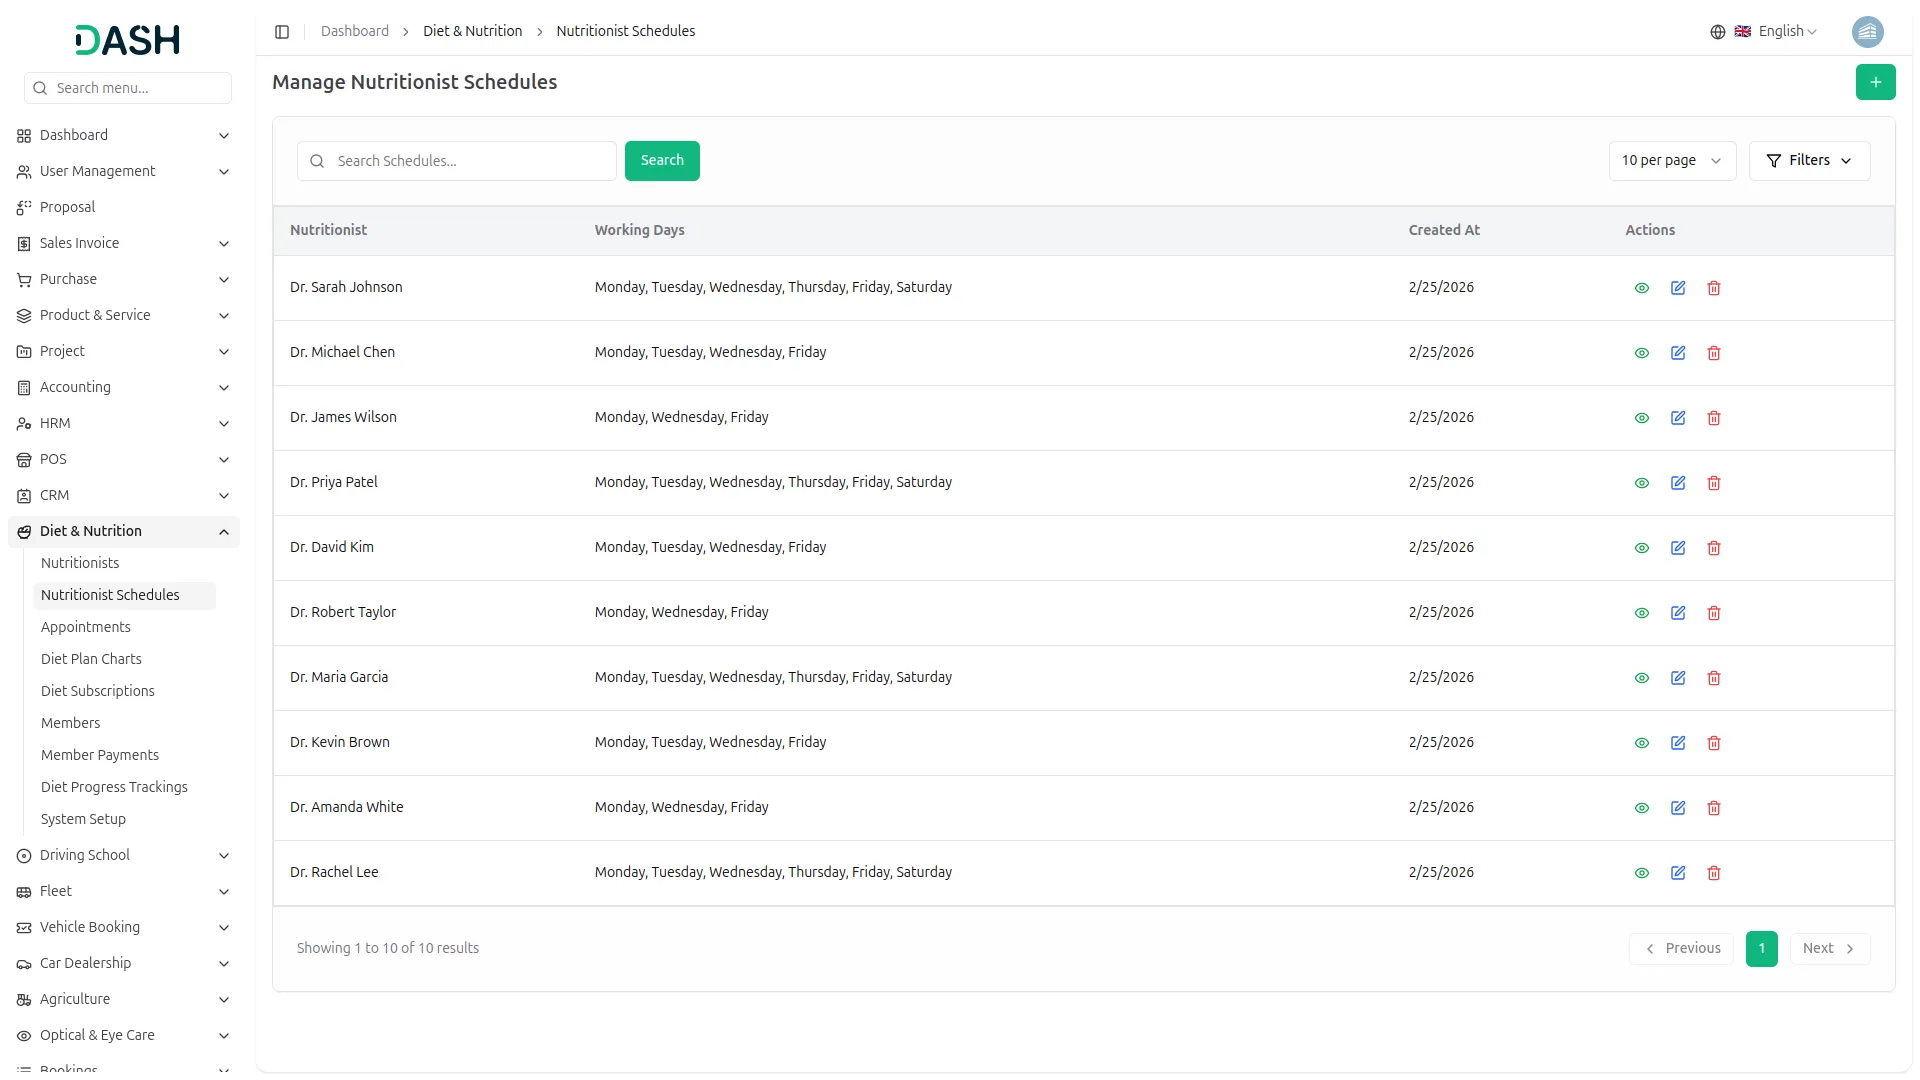Click the green add schedule plus button
1920x1080 pixels.
click(1875, 82)
